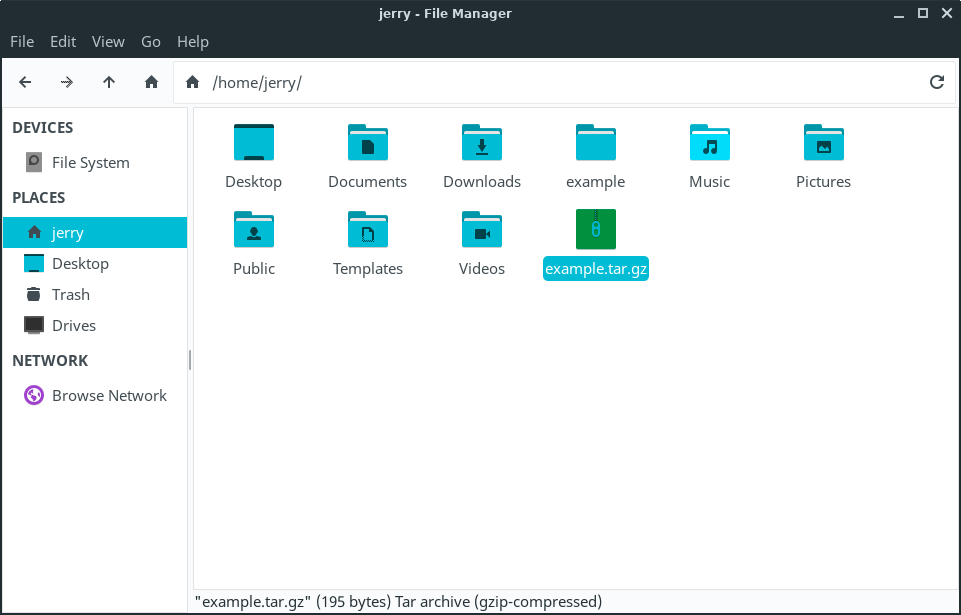Reload the folder with the refresh icon

(x=937, y=82)
